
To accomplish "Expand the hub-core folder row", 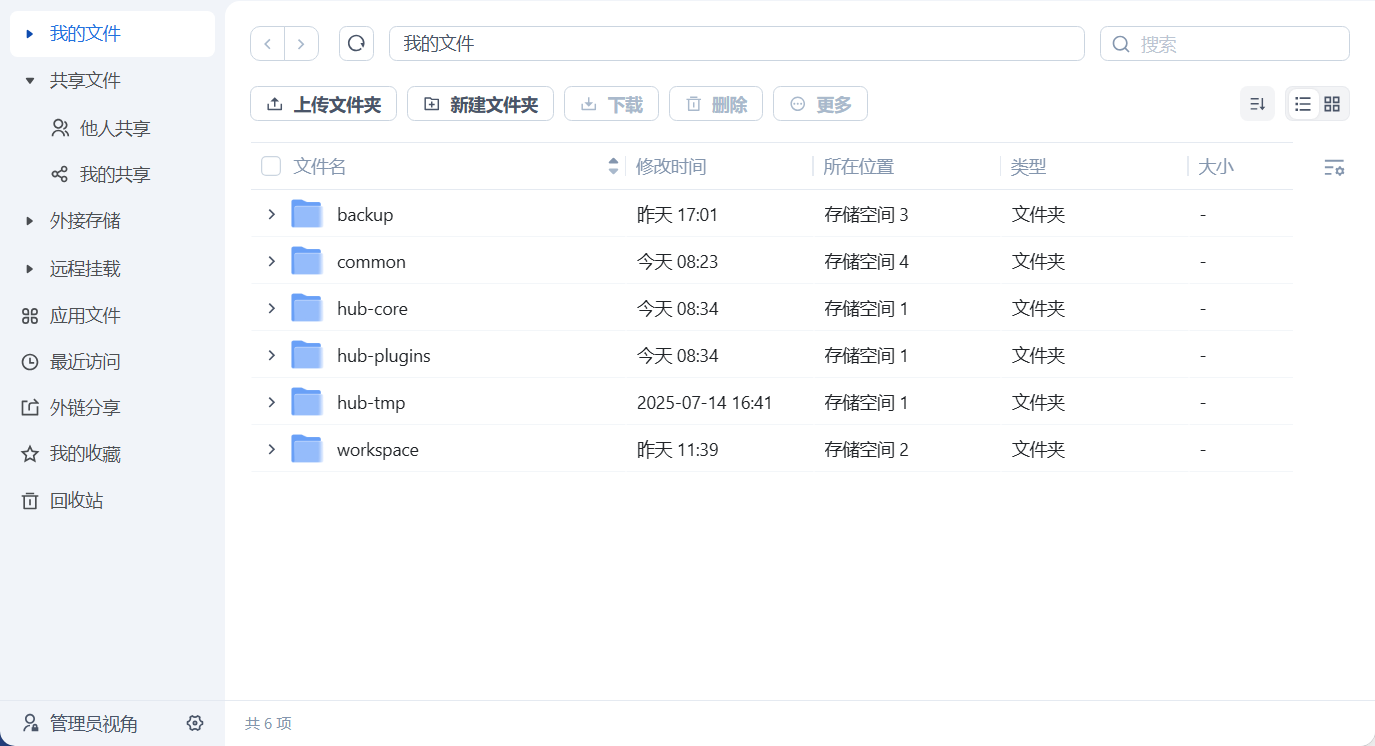I will click(x=271, y=308).
